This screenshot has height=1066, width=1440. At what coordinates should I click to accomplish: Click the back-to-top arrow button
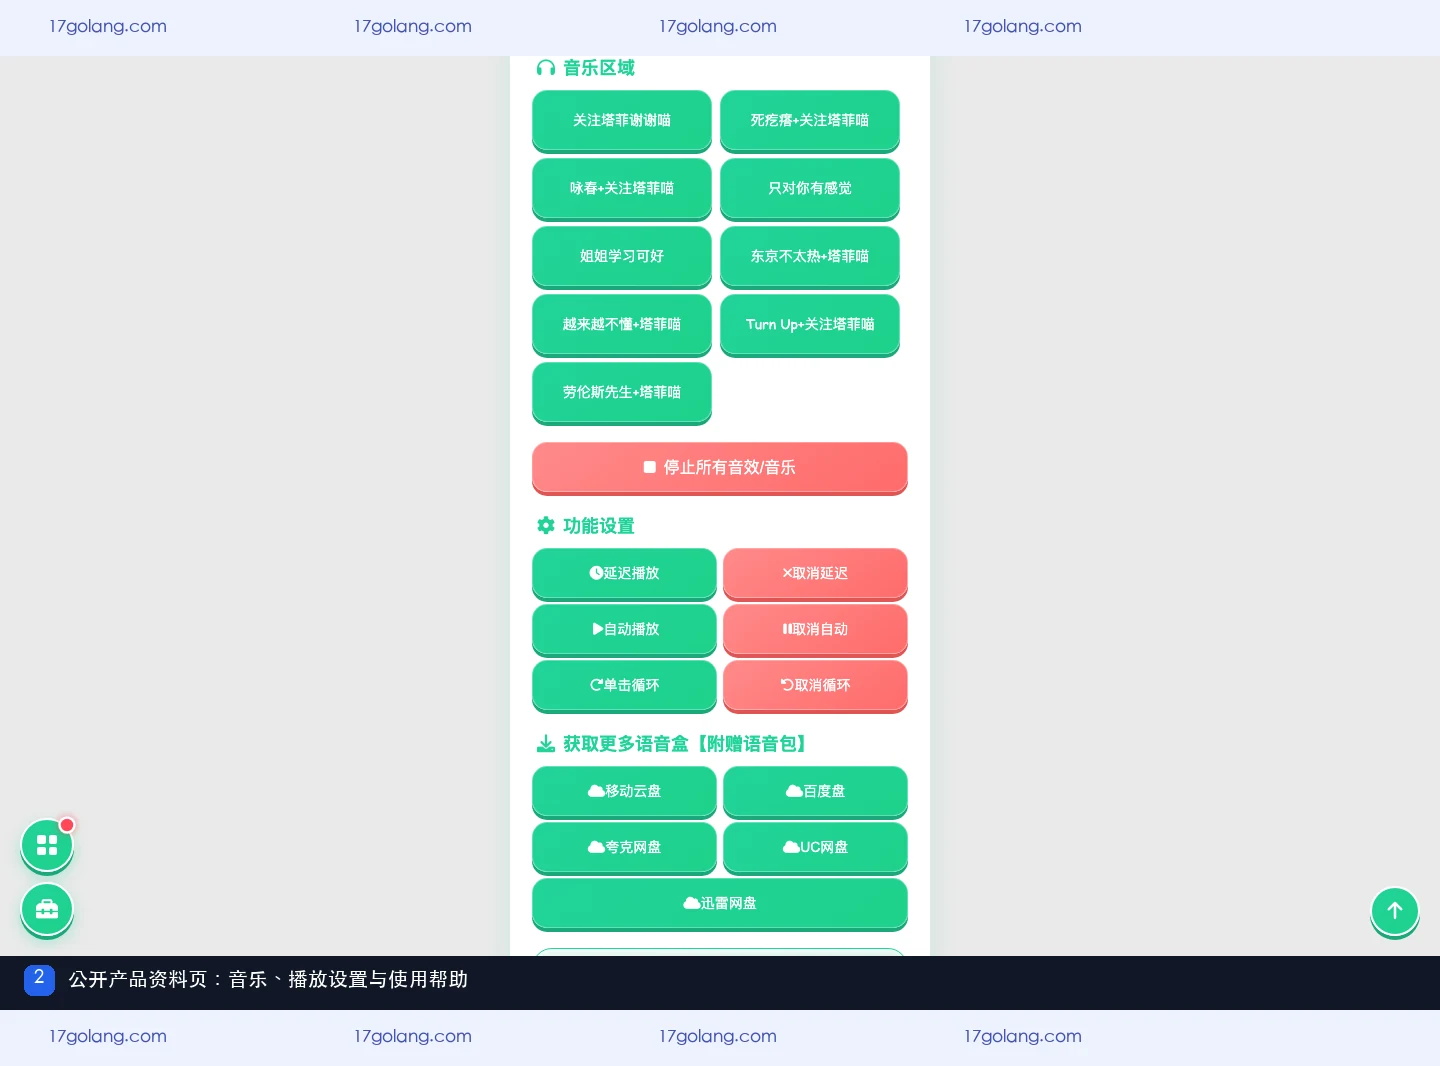click(x=1395, y=911)
